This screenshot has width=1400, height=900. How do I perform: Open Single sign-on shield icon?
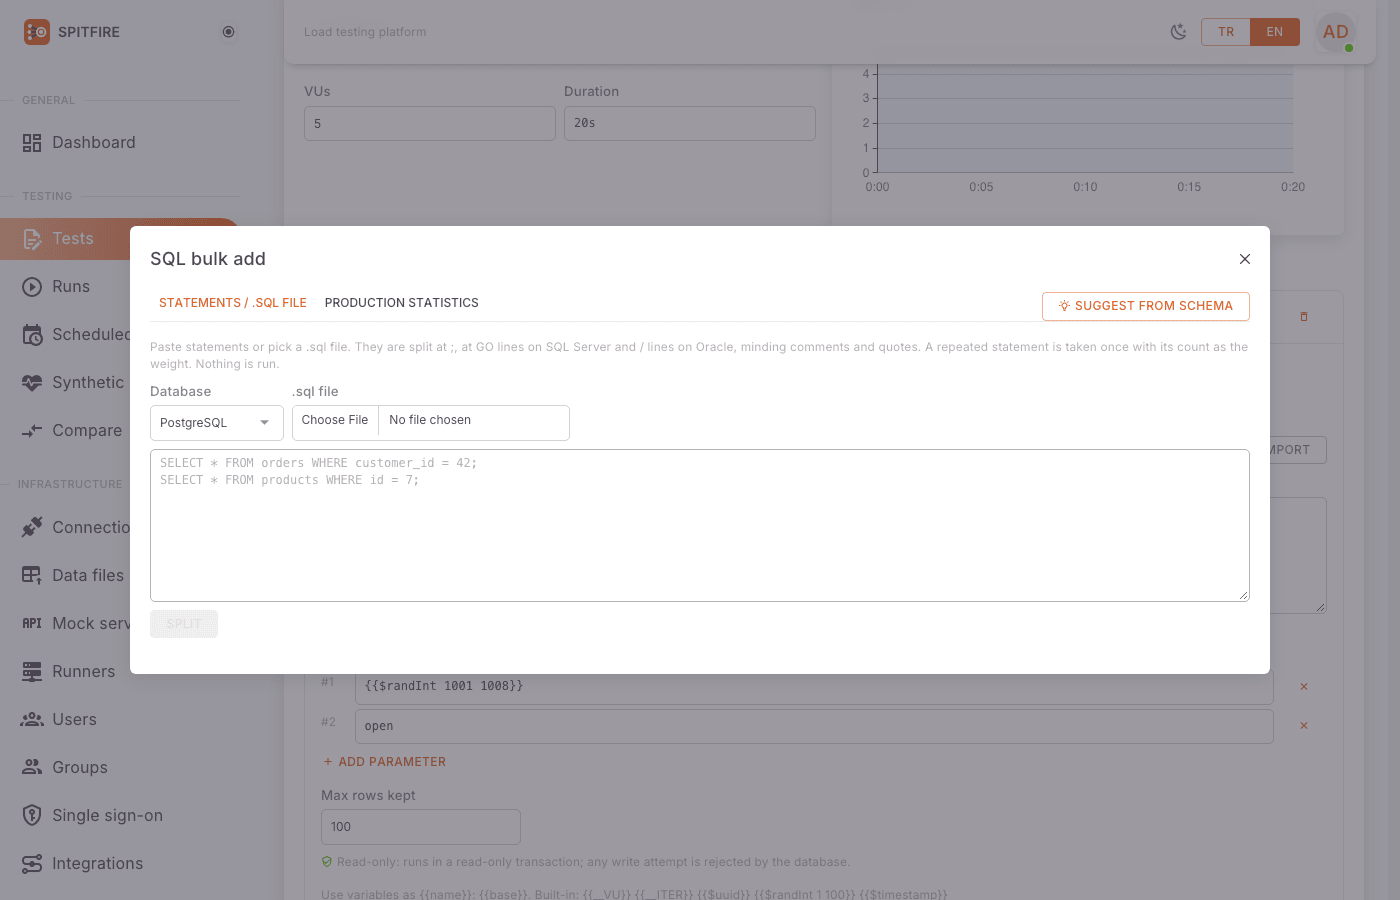(32, 815)
